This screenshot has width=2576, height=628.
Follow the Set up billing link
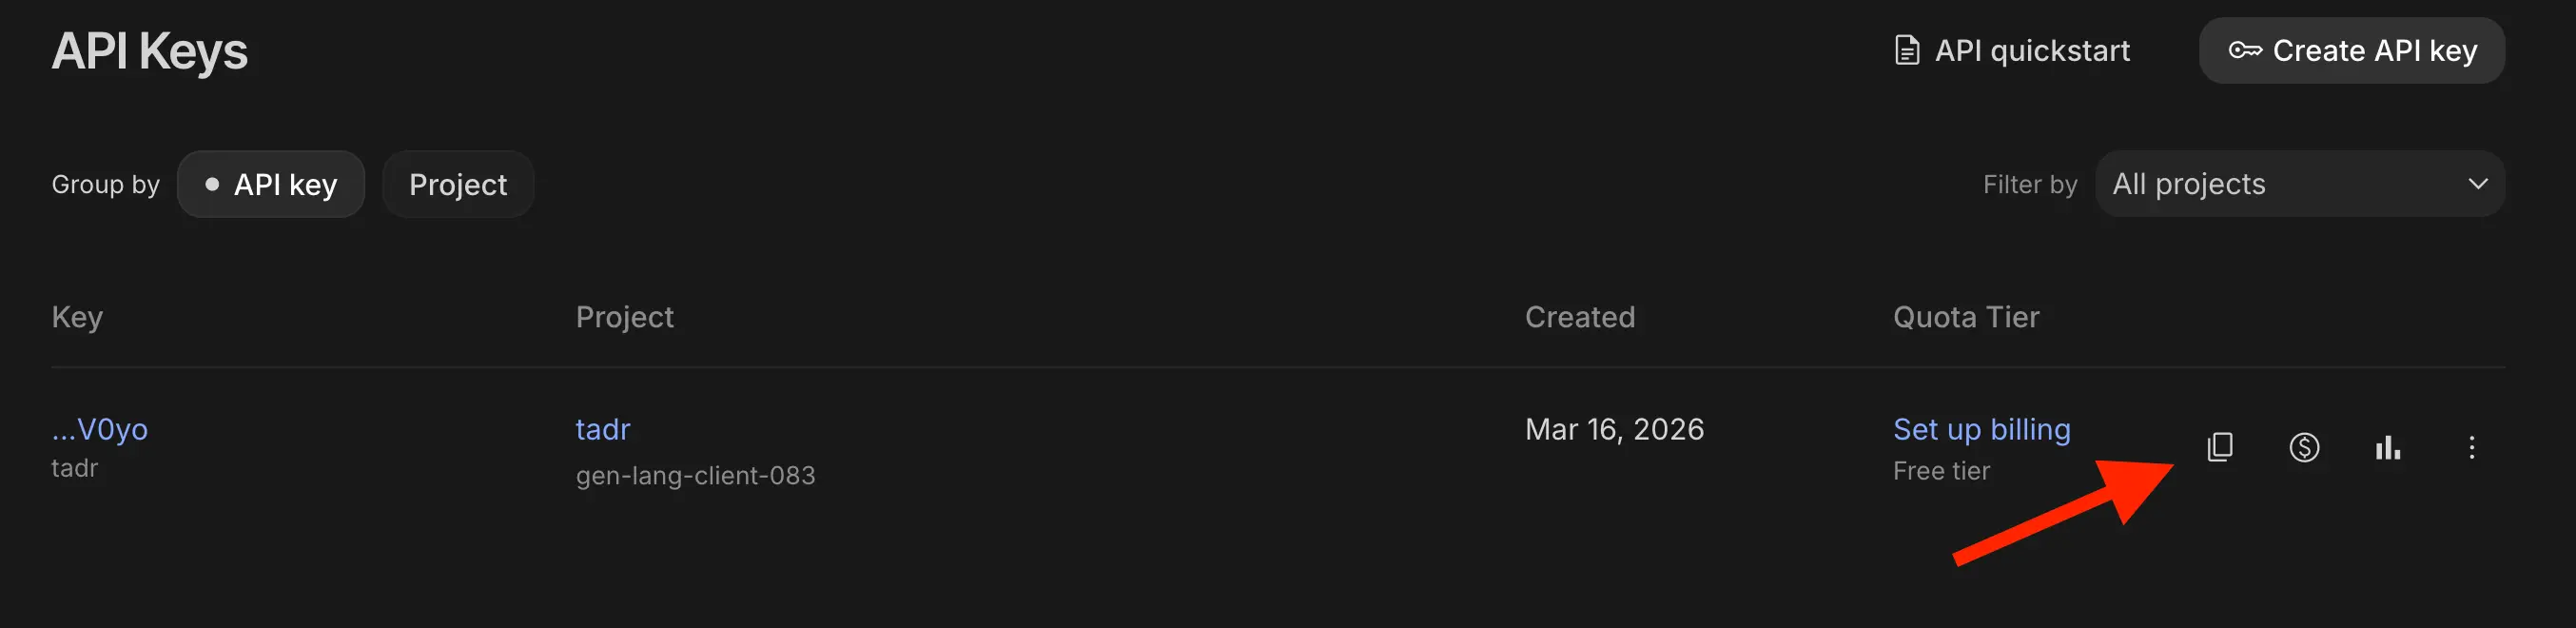[x=1981, y=429]
